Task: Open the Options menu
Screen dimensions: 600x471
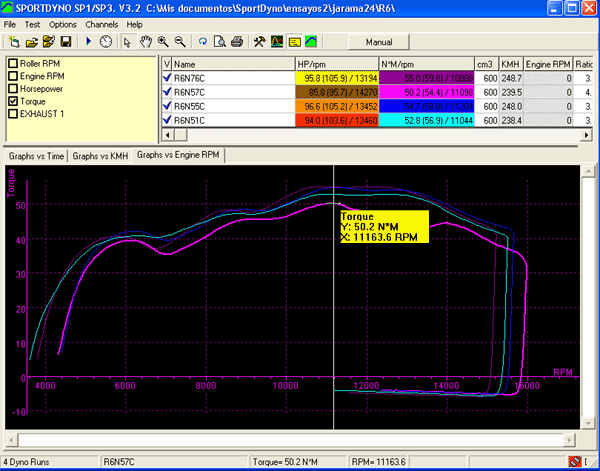Action: 62,23
